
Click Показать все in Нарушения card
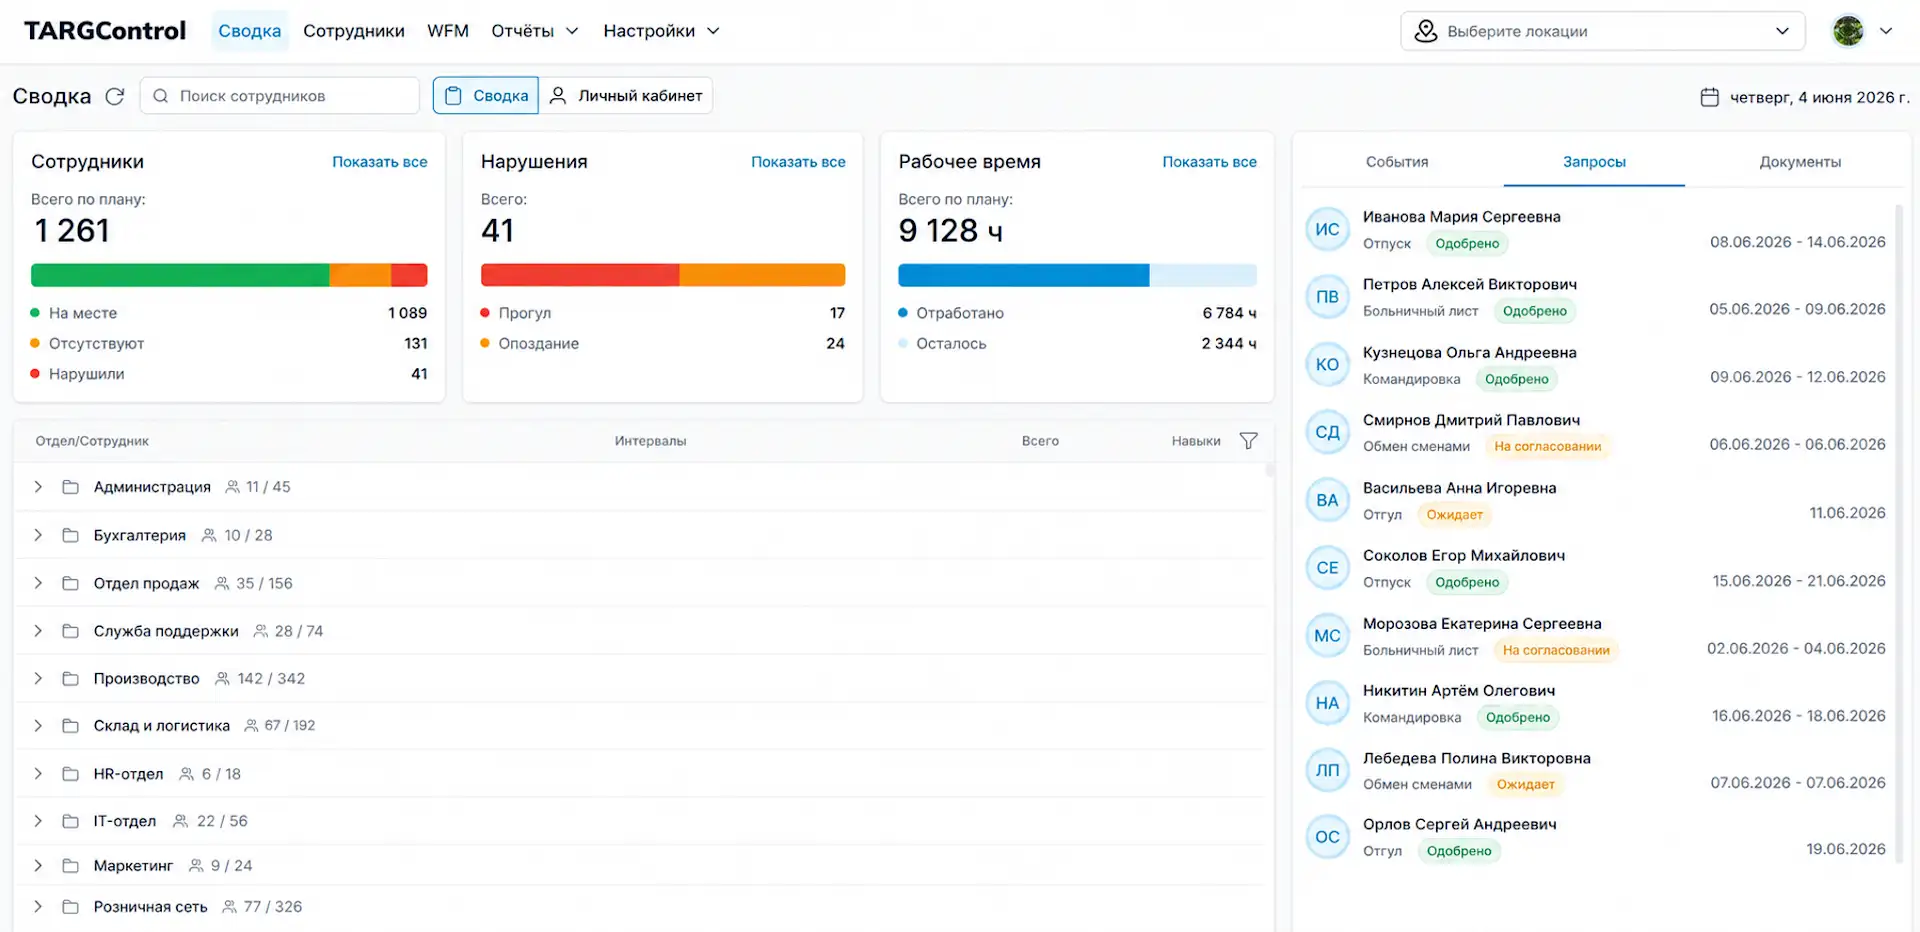(798, 162)
